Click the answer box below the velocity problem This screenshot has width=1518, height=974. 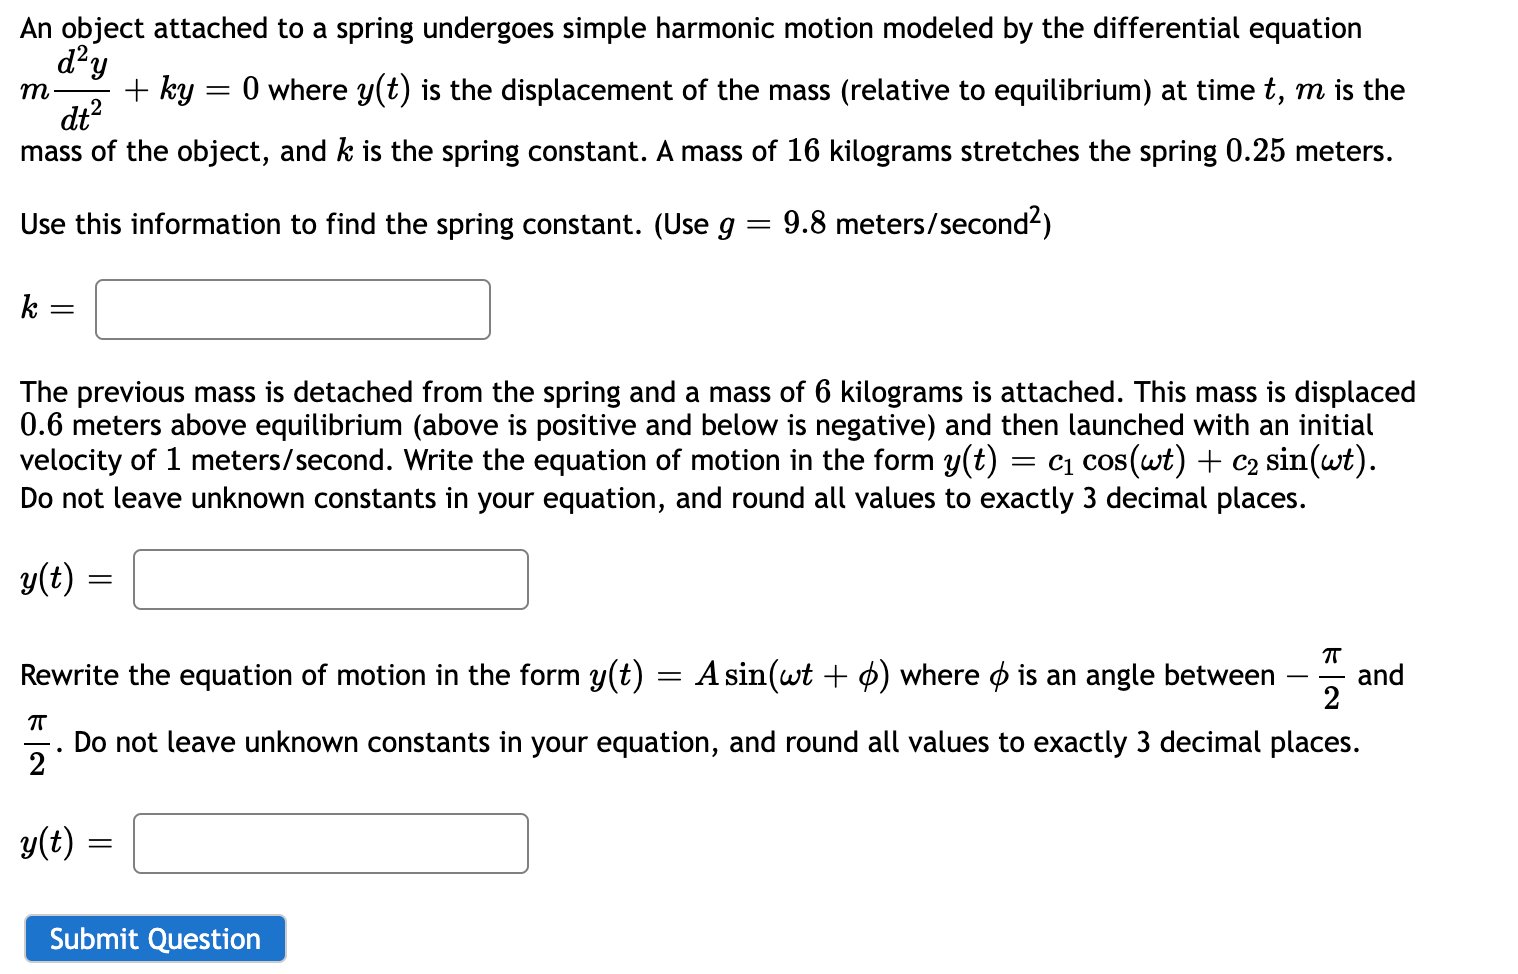[331, 579]
